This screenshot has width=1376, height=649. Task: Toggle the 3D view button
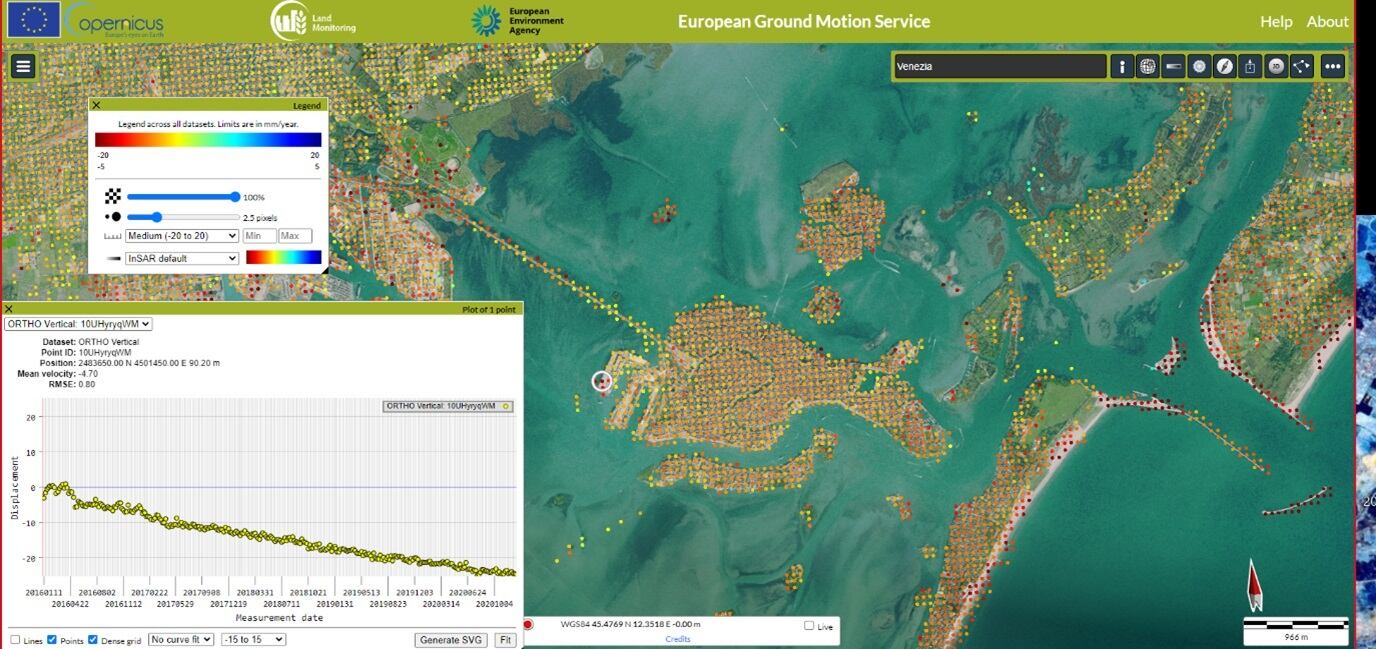(1276, 67)
